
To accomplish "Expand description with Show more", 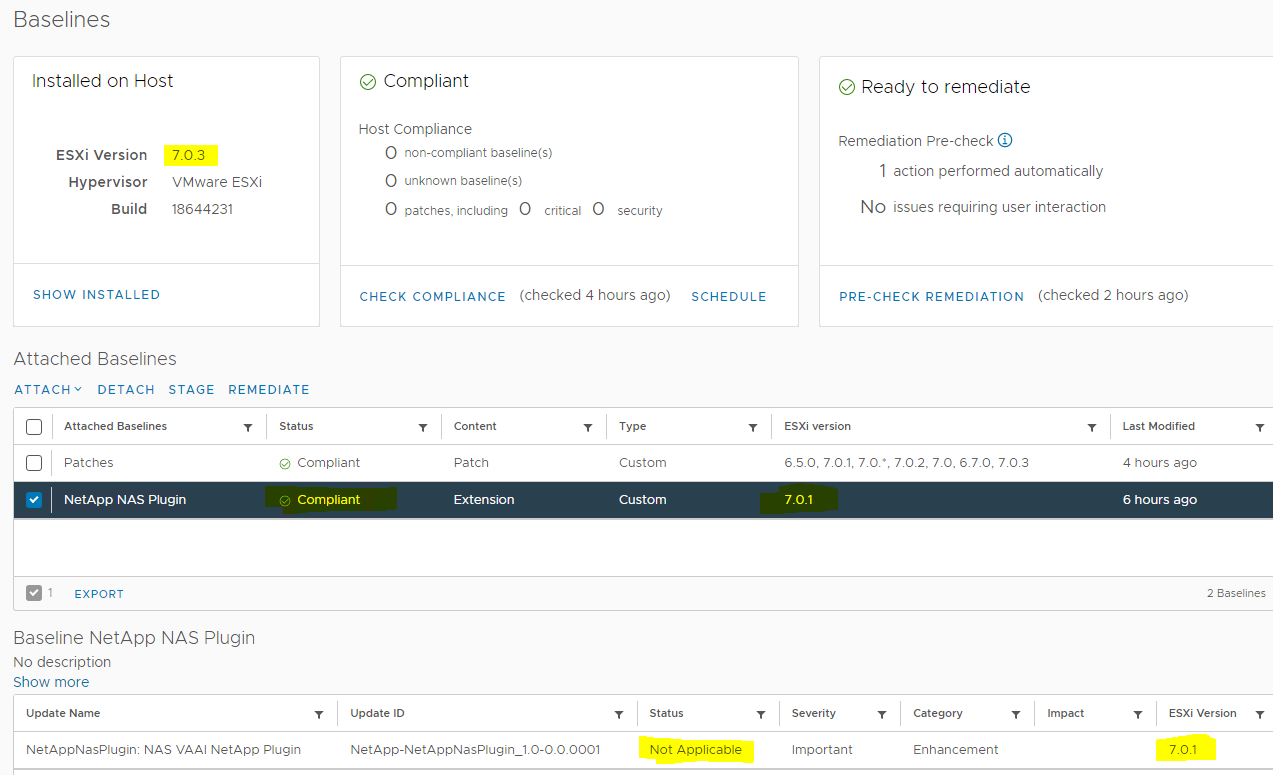I will coord(51,682).
